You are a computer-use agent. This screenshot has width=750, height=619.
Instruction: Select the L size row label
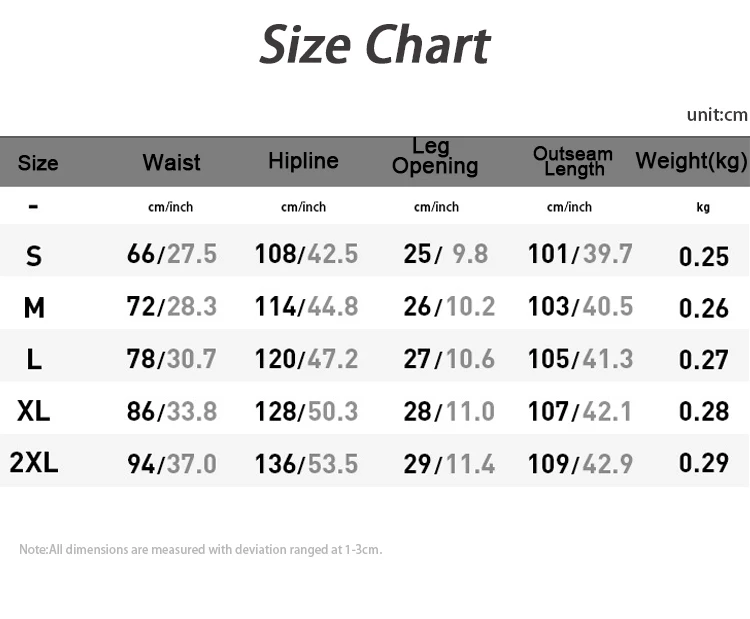(x=34, y=359)
